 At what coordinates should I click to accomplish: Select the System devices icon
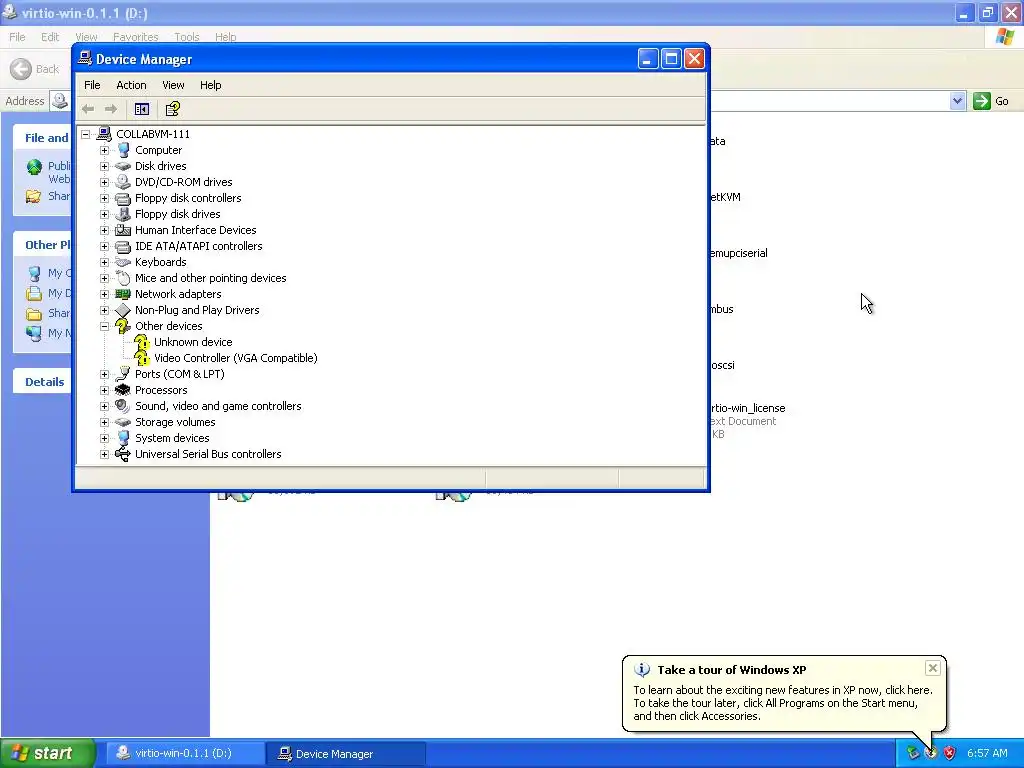pyautogui.click(x=123, y=438)
